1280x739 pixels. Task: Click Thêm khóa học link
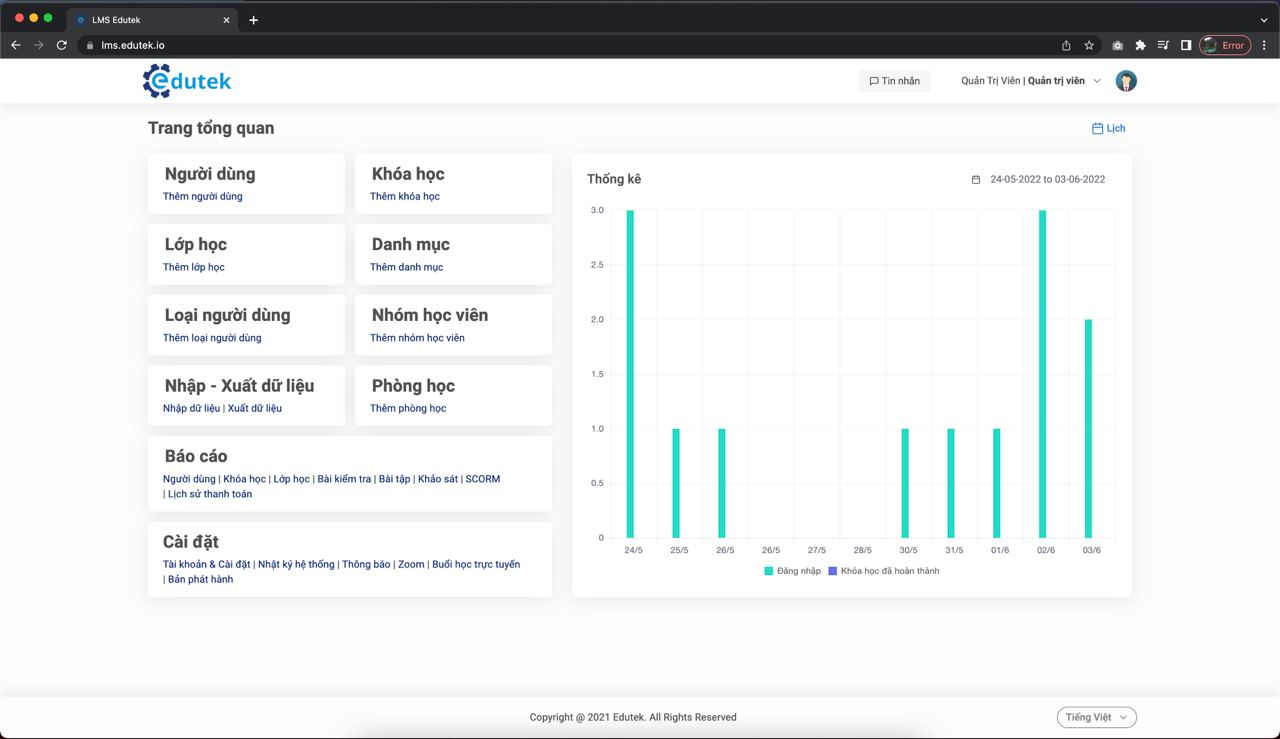click(x=405, y=196)
